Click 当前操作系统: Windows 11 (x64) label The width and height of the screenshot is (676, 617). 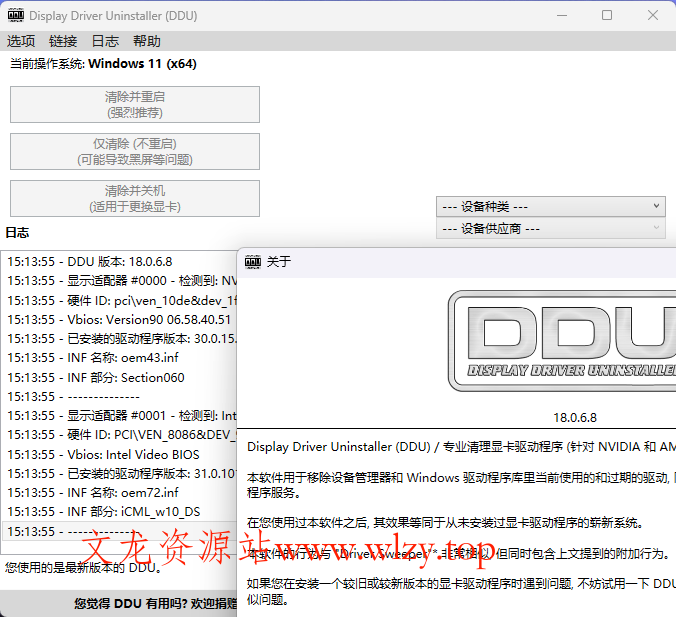(x=103, y=64)
